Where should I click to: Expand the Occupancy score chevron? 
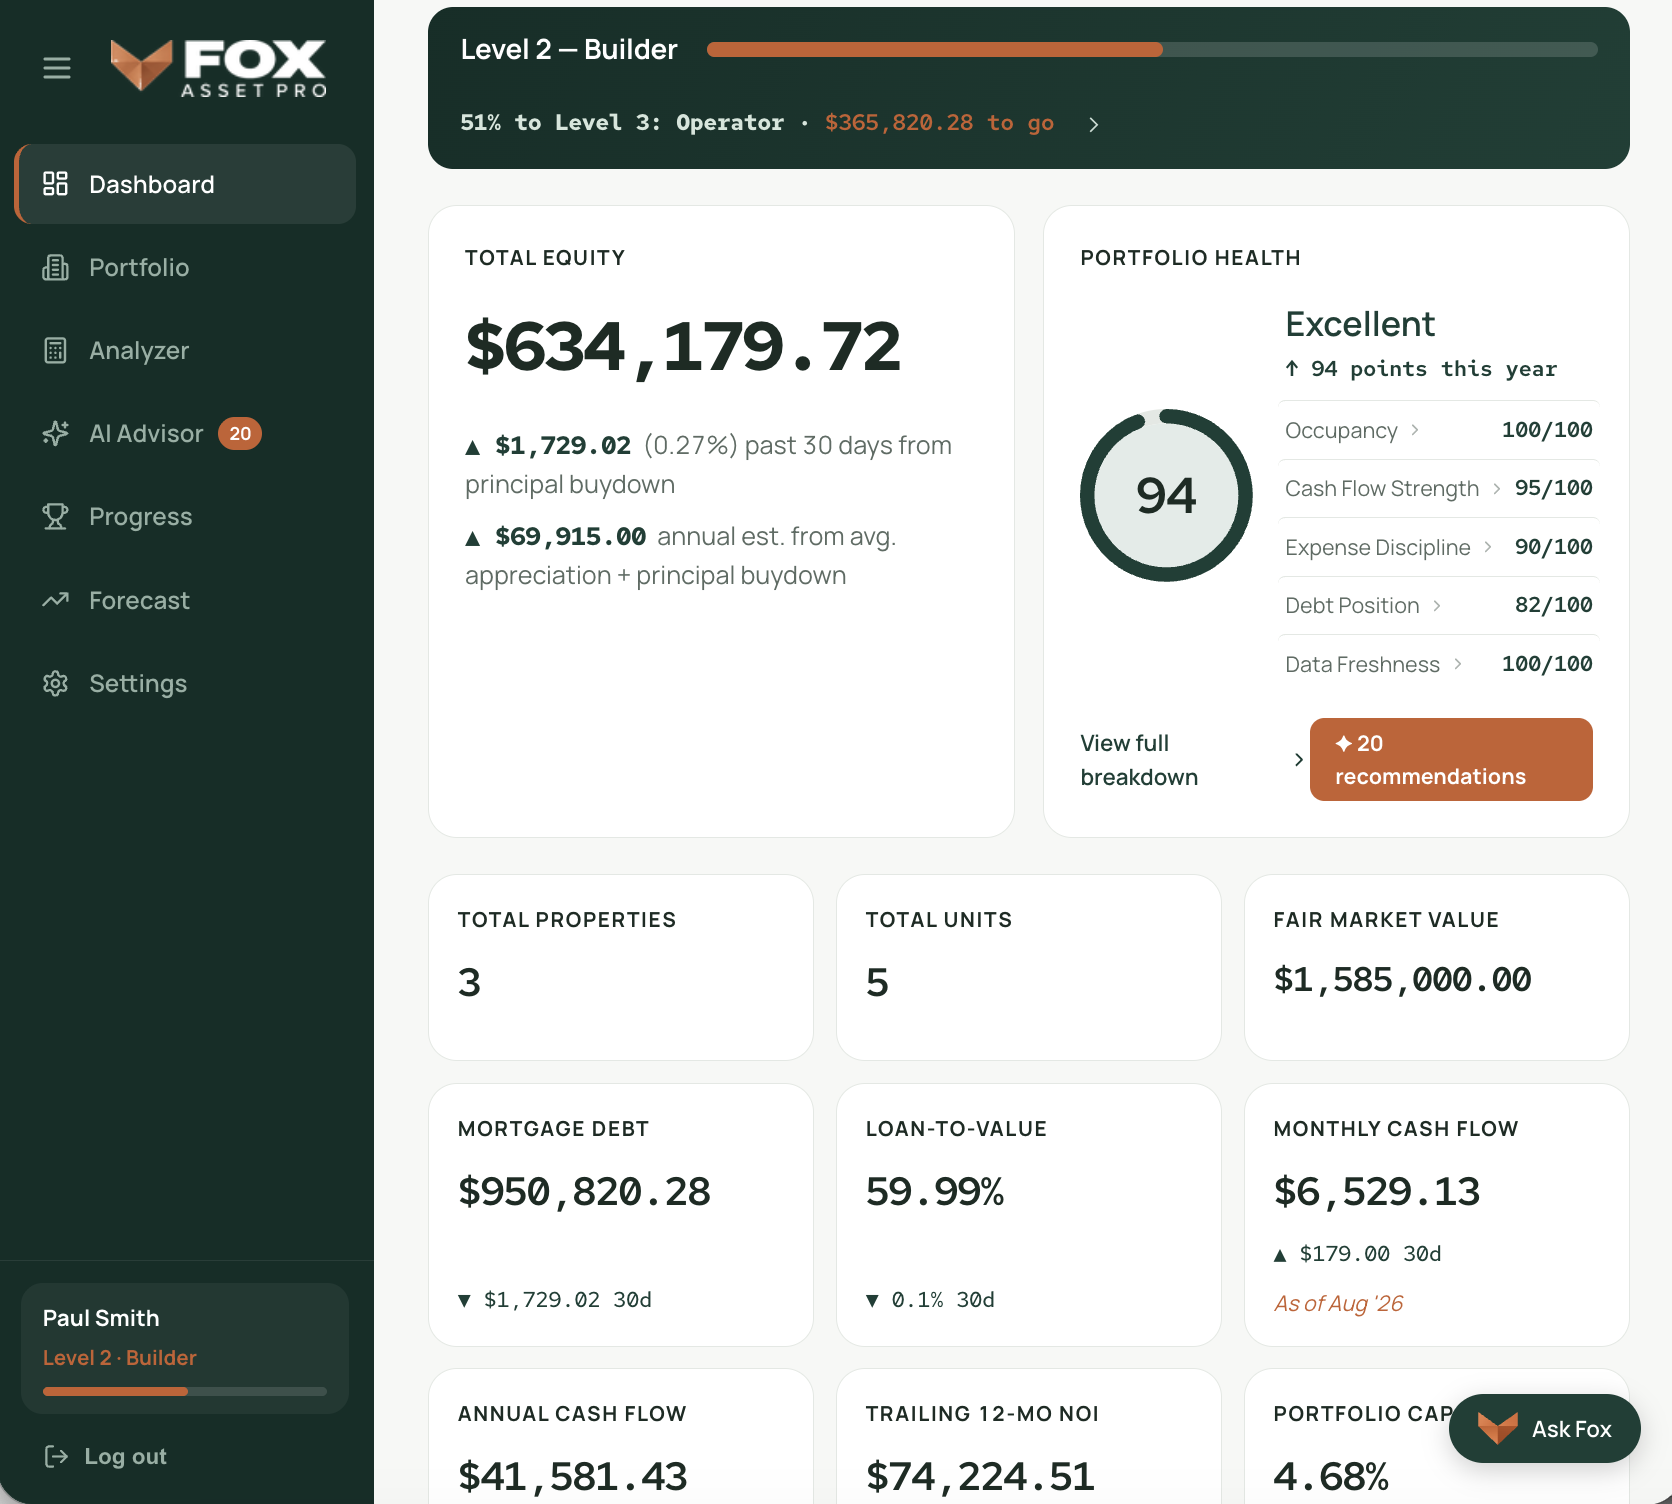point(1415,430)
